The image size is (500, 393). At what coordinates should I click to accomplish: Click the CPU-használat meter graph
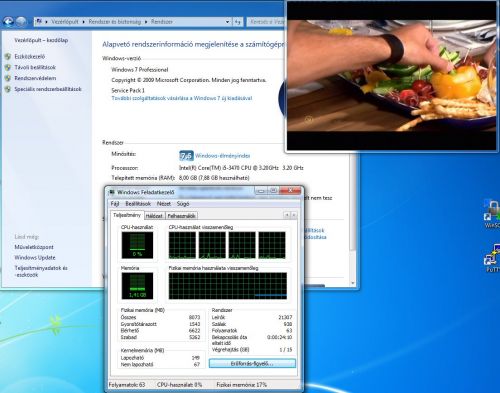tap(137, 245)
